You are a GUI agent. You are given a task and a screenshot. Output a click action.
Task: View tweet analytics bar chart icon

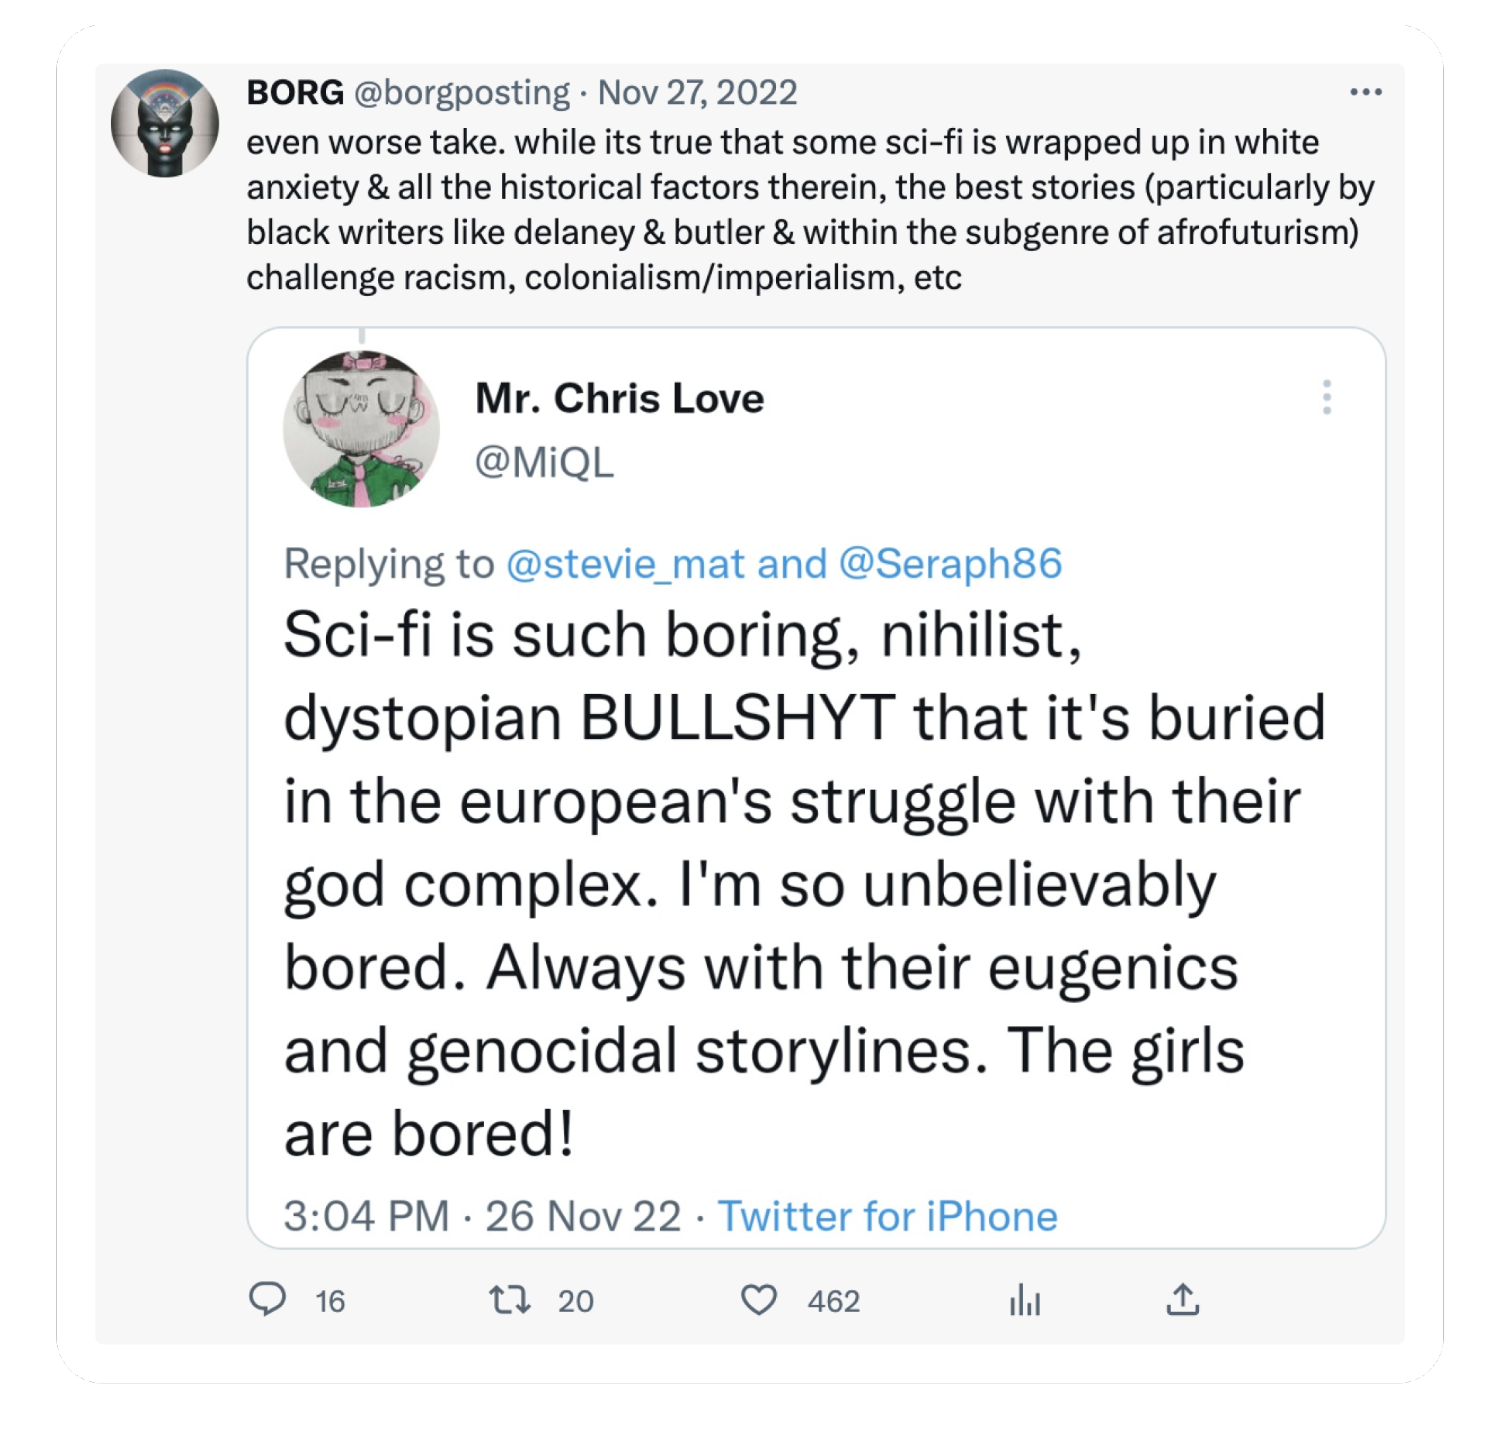(x=1025, y=1300)
